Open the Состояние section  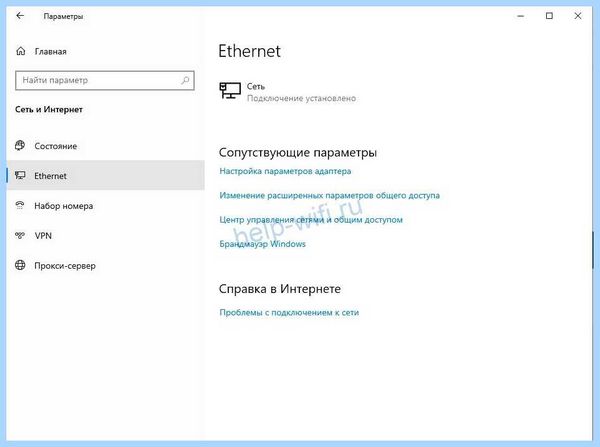coord(106,146)
